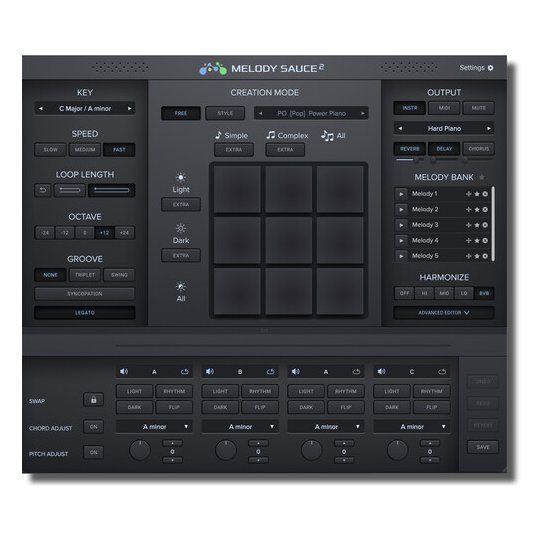Screen dimensions: 540x540
Task: Set harmonize to 8VB
Action: coord(484,293)
